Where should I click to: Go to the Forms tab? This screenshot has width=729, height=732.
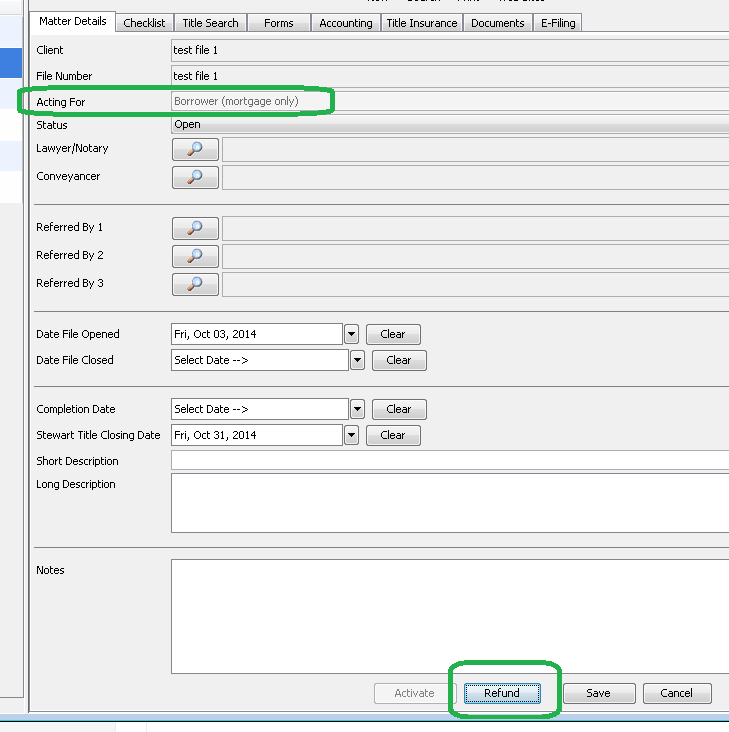point(279,23)
